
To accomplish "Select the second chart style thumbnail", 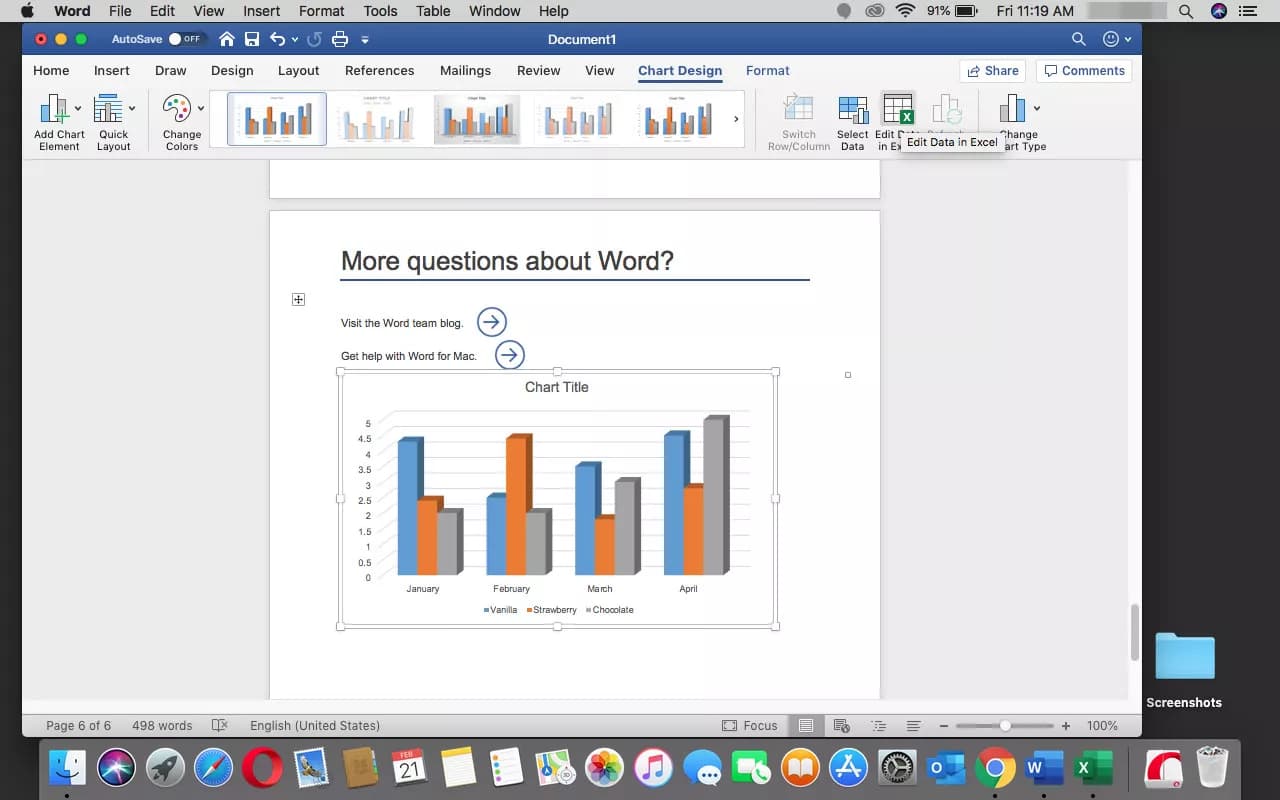I will pyautogui.click(x=377, y=119).
